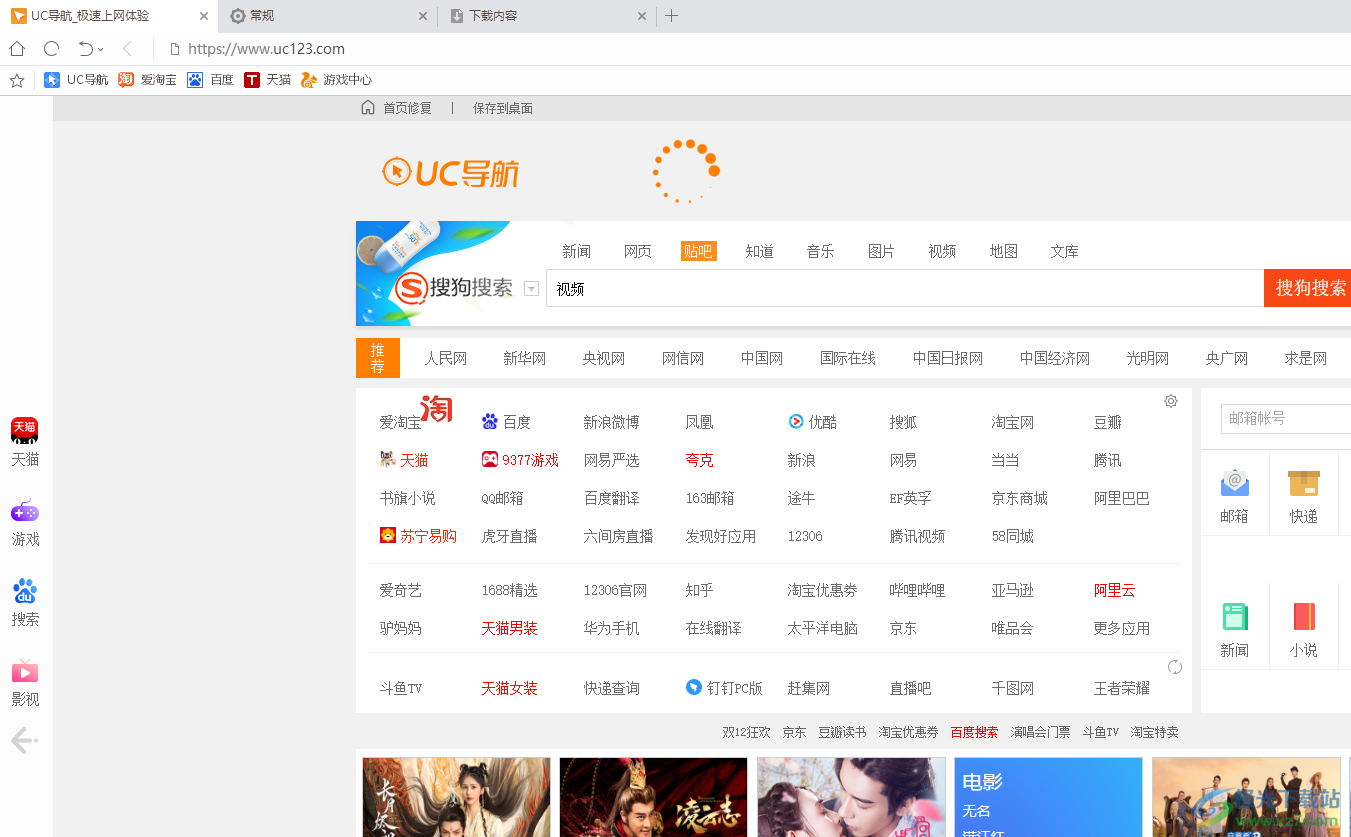Open UC导航 bookmark in bookmarks bar
The width and height of the screenshot is (1351, 837).
pyautogui.click(x=76, y=80)
